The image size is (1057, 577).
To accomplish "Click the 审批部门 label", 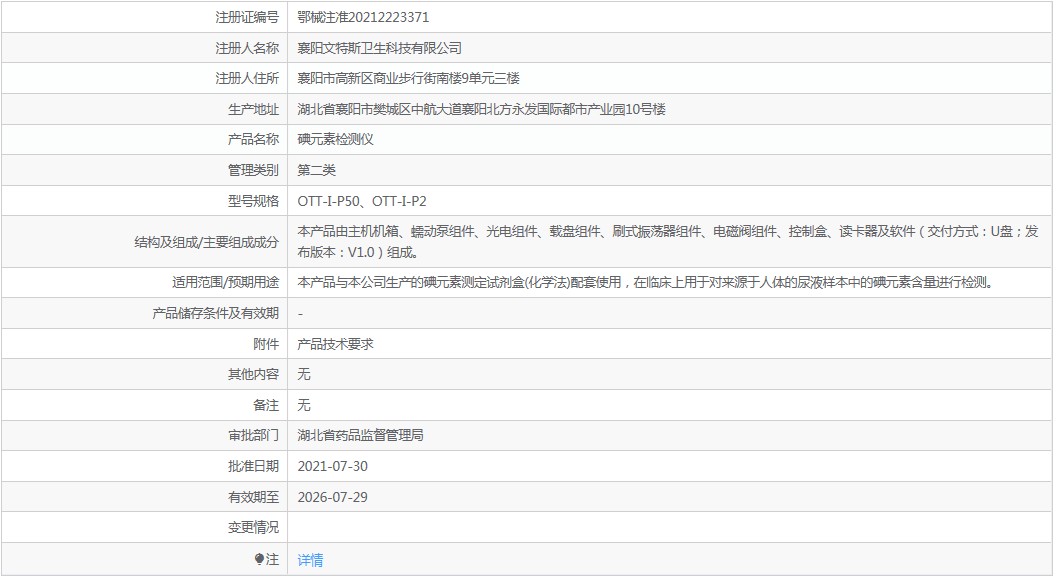I will [253, 435].
